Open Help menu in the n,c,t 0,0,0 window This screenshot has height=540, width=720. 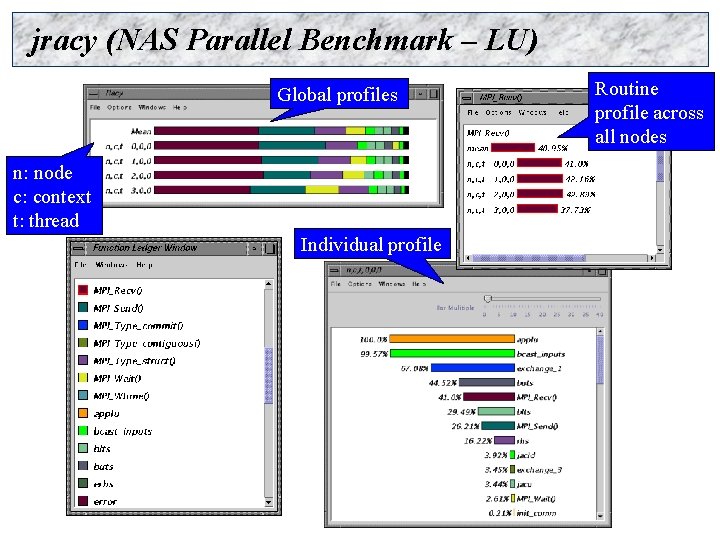click(x=419, y=284)
